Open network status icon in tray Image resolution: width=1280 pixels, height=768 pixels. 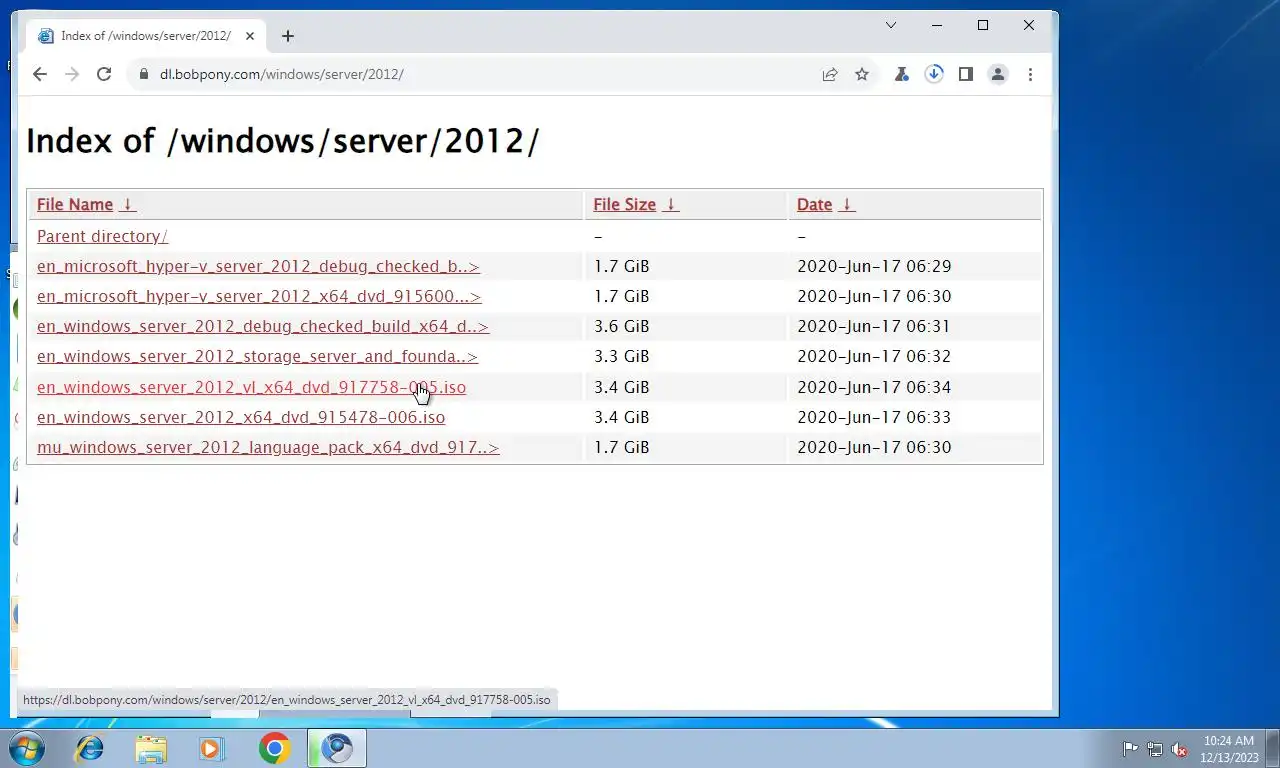pos(1155,749)
